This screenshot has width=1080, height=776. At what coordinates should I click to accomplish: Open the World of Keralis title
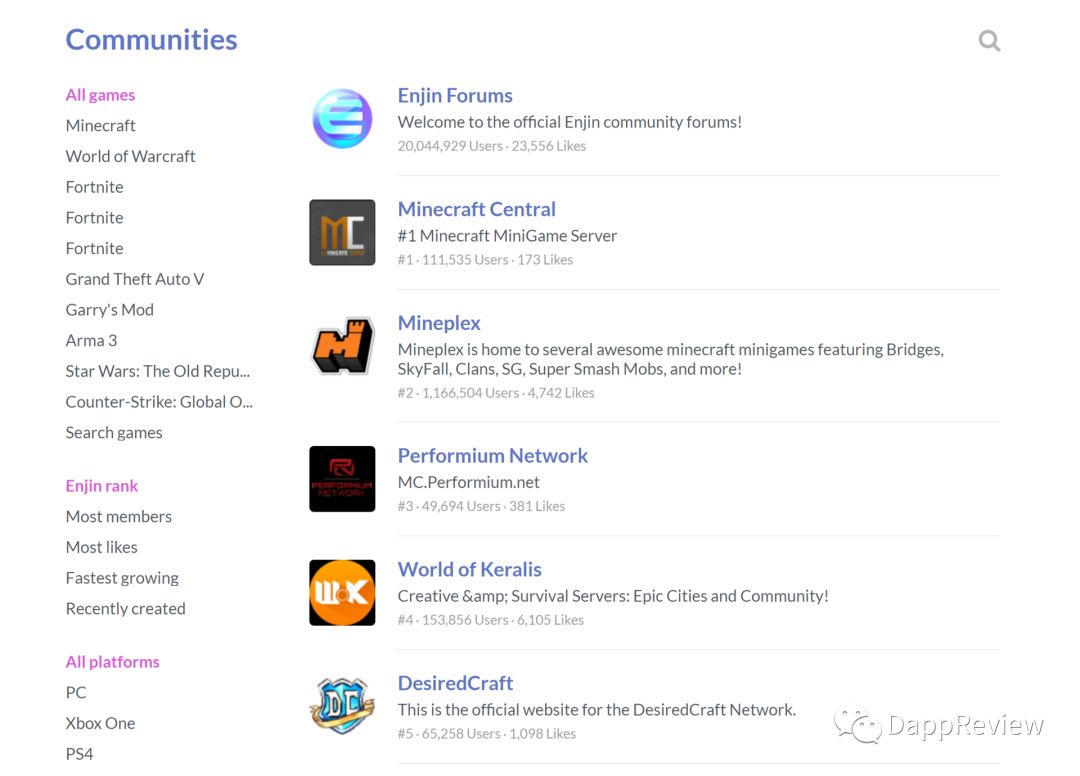click(470, 569)
